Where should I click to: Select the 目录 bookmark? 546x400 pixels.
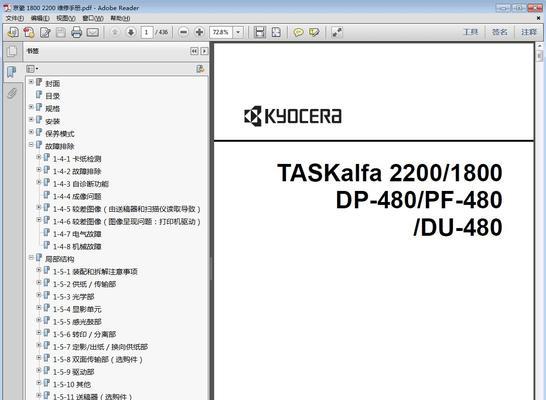pos(53,96)
